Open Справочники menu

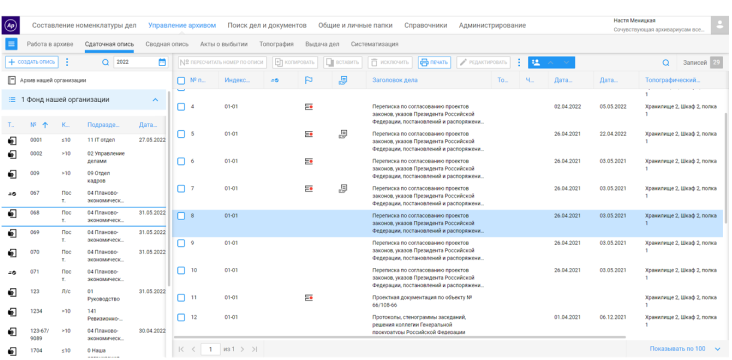pyautogui.click(x=425, y=25)
